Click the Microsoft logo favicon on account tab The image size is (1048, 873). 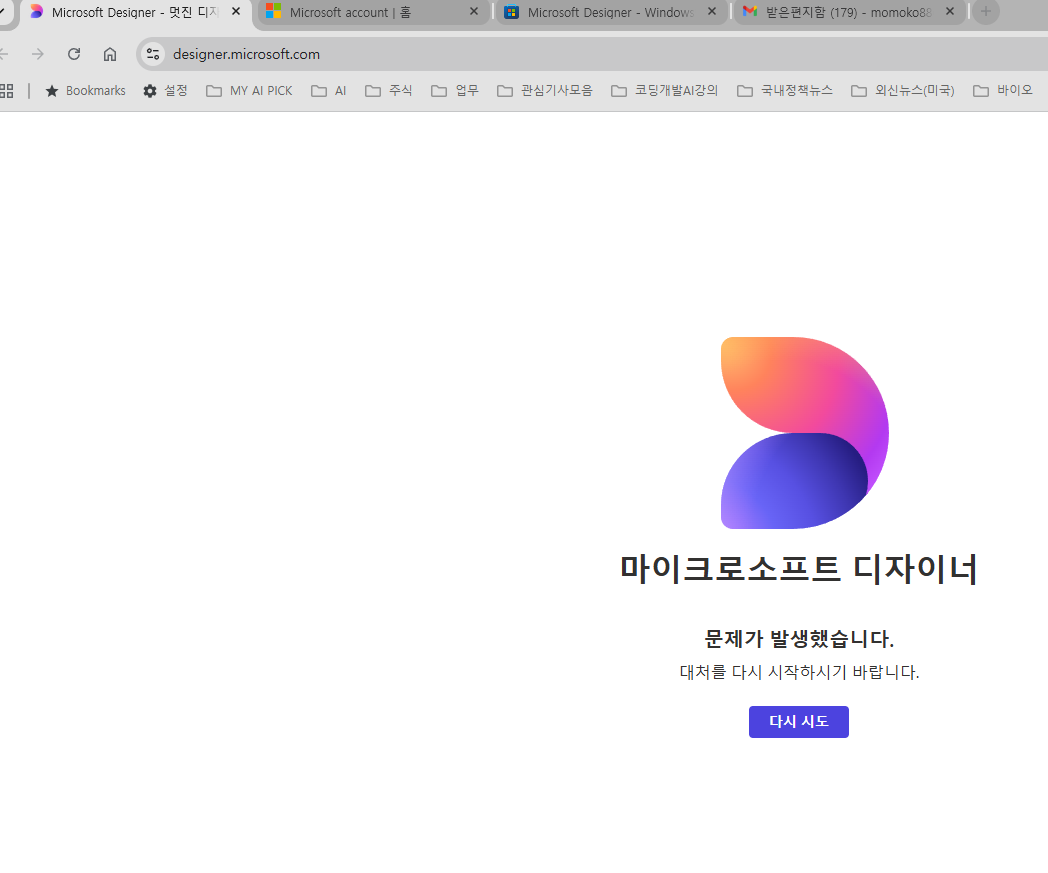pyautogui.click(x=273, y=11)
